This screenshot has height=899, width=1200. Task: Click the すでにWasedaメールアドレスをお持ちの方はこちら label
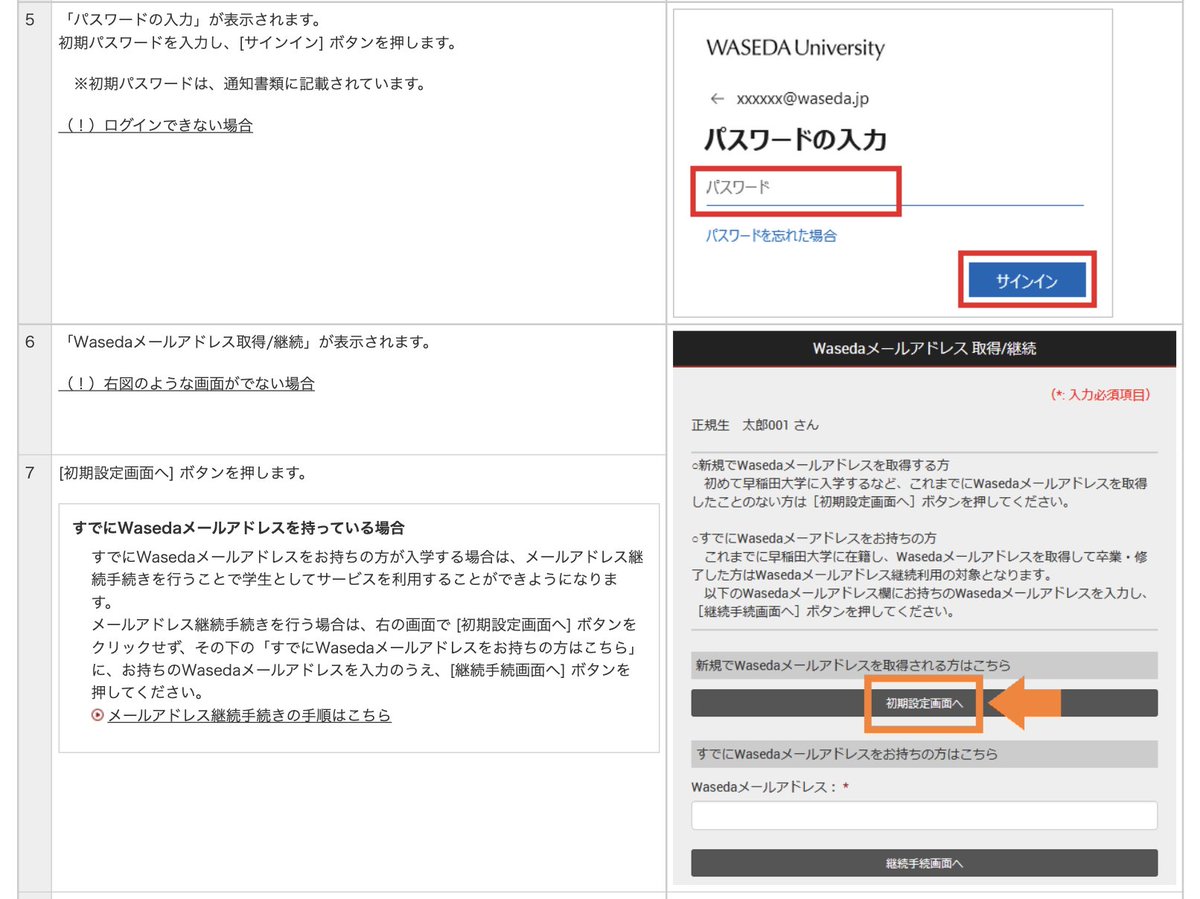(x=924, y=753)
